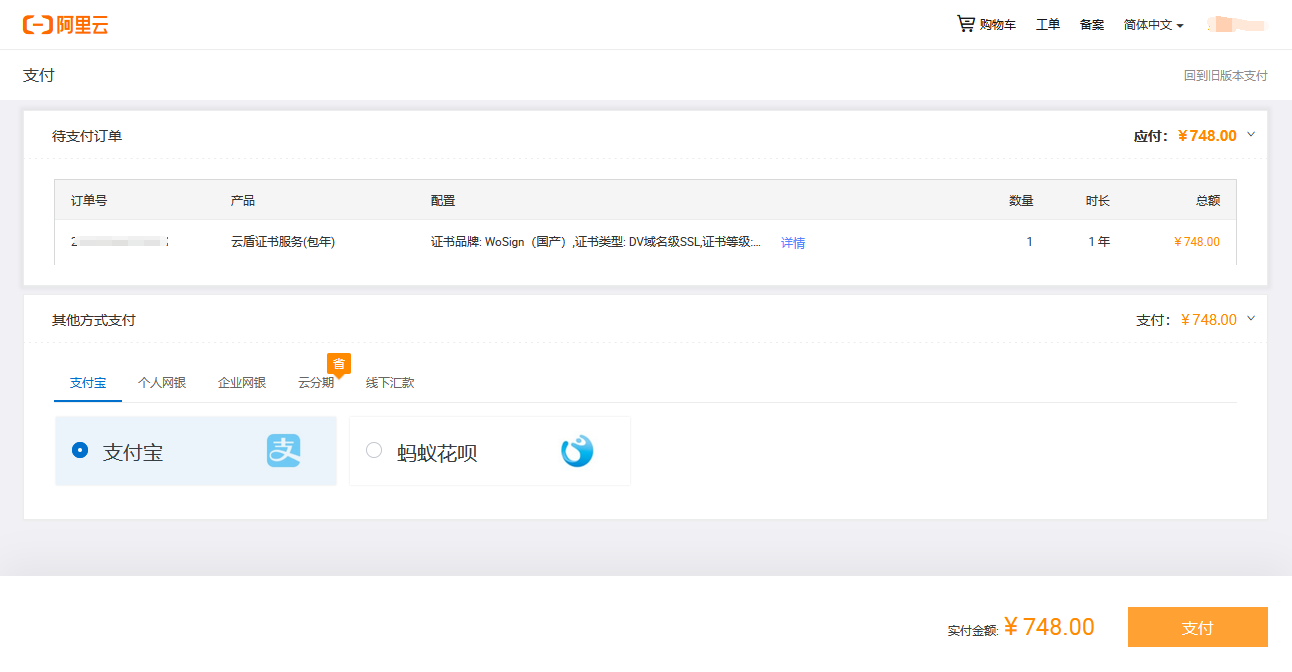This screenshot has height=672, width=1292.
Task: Open the 简体中文 language dropdown
Action: click(1153, 25)
